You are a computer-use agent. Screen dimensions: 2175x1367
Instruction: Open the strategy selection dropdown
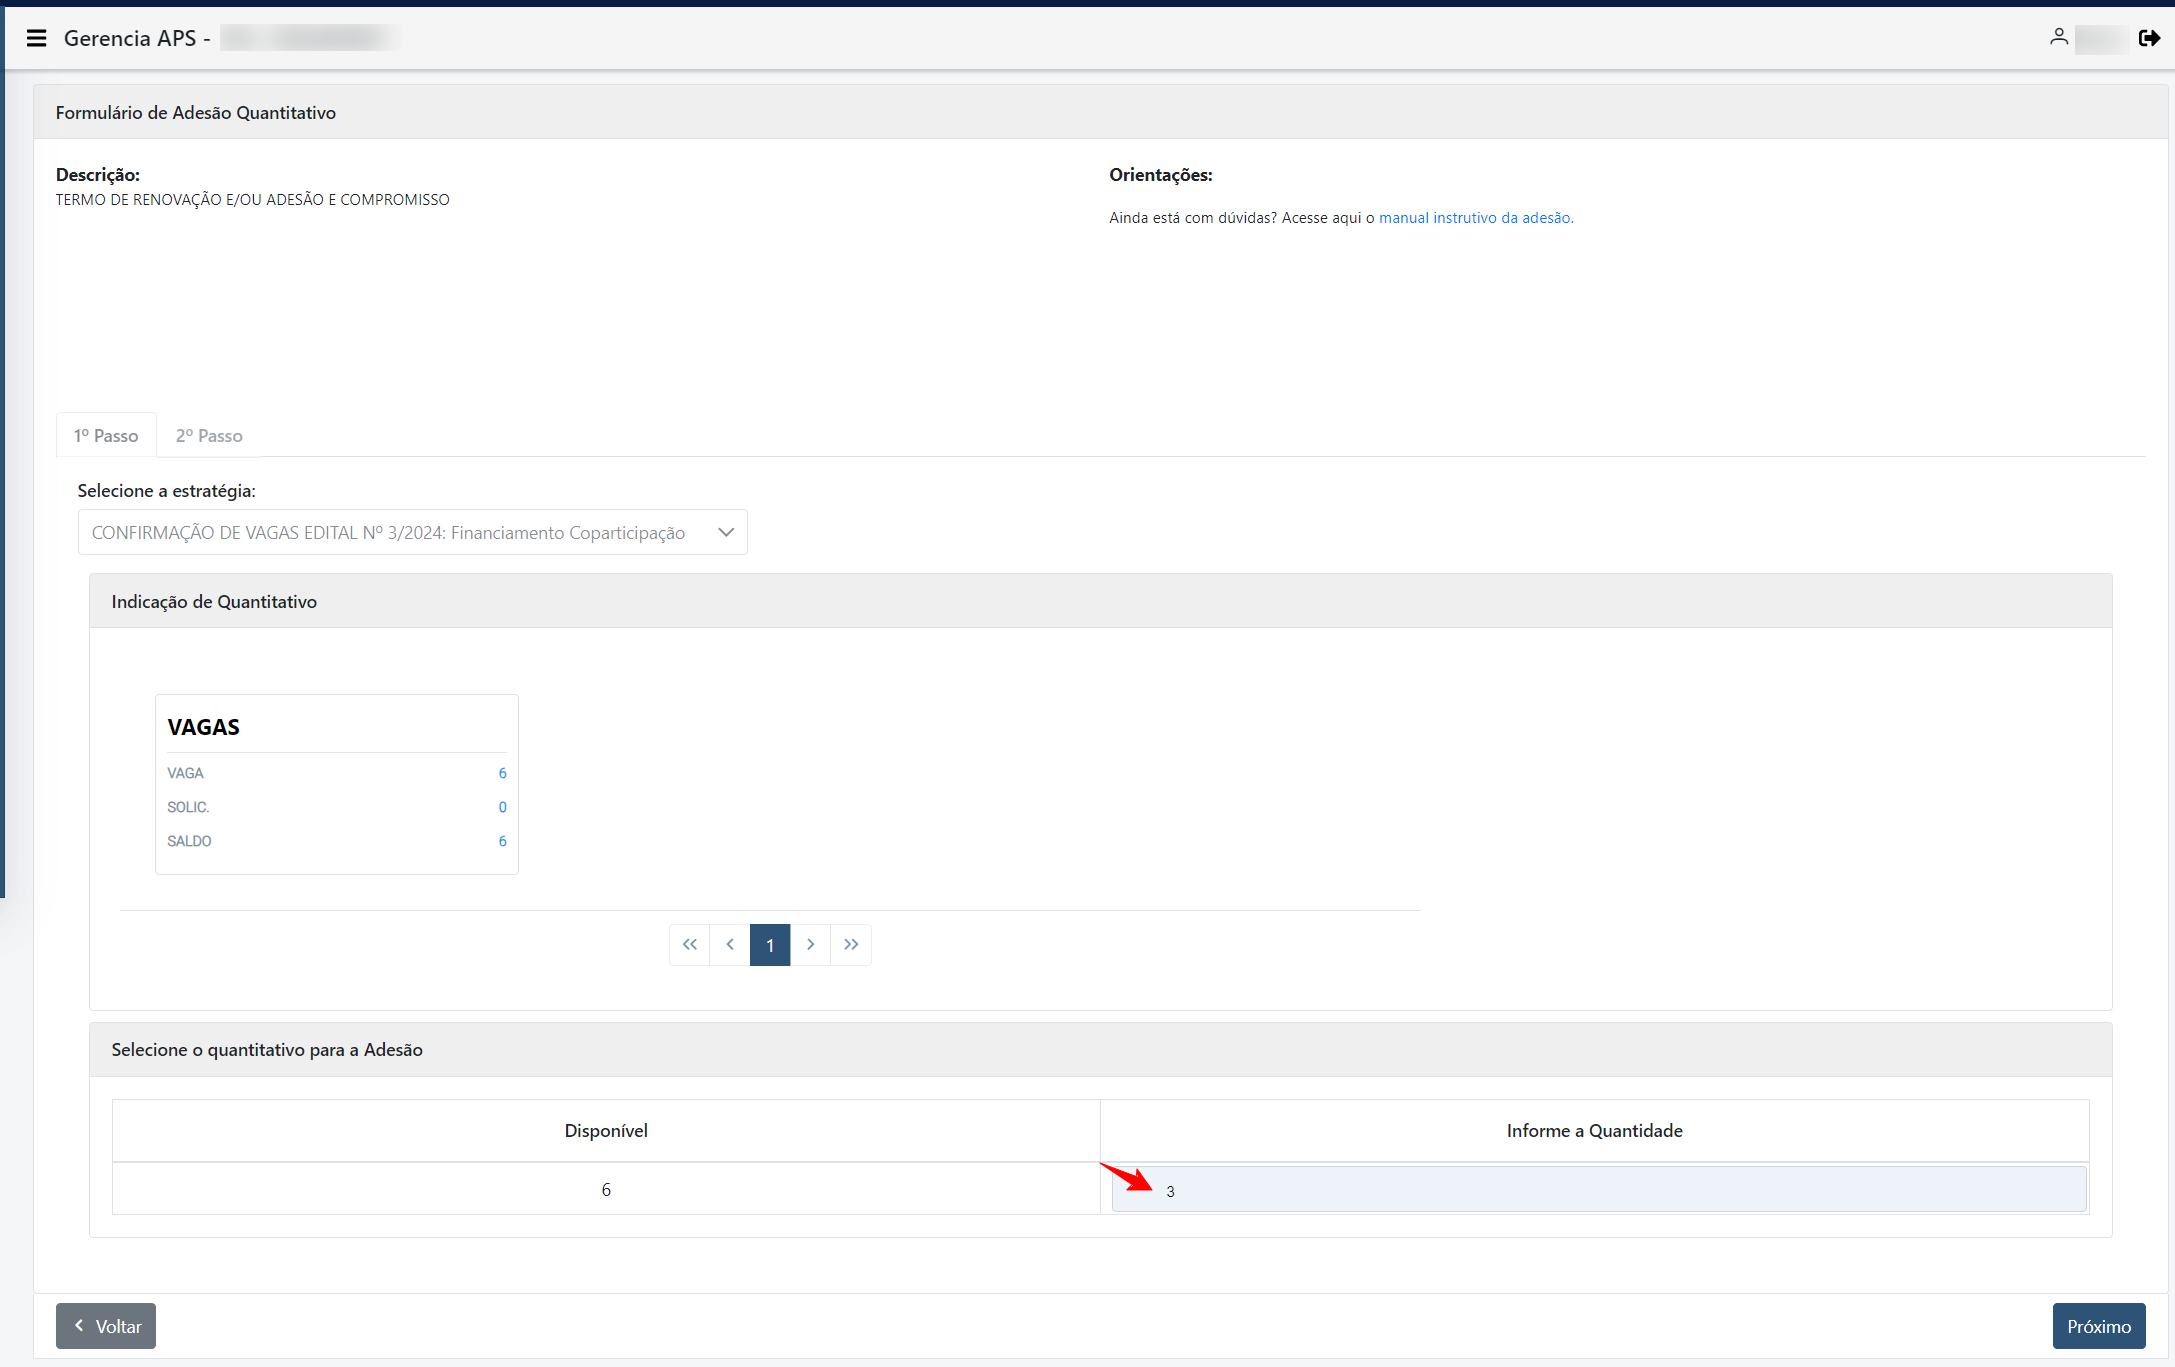pyautogui.click(x=412, y=532)
